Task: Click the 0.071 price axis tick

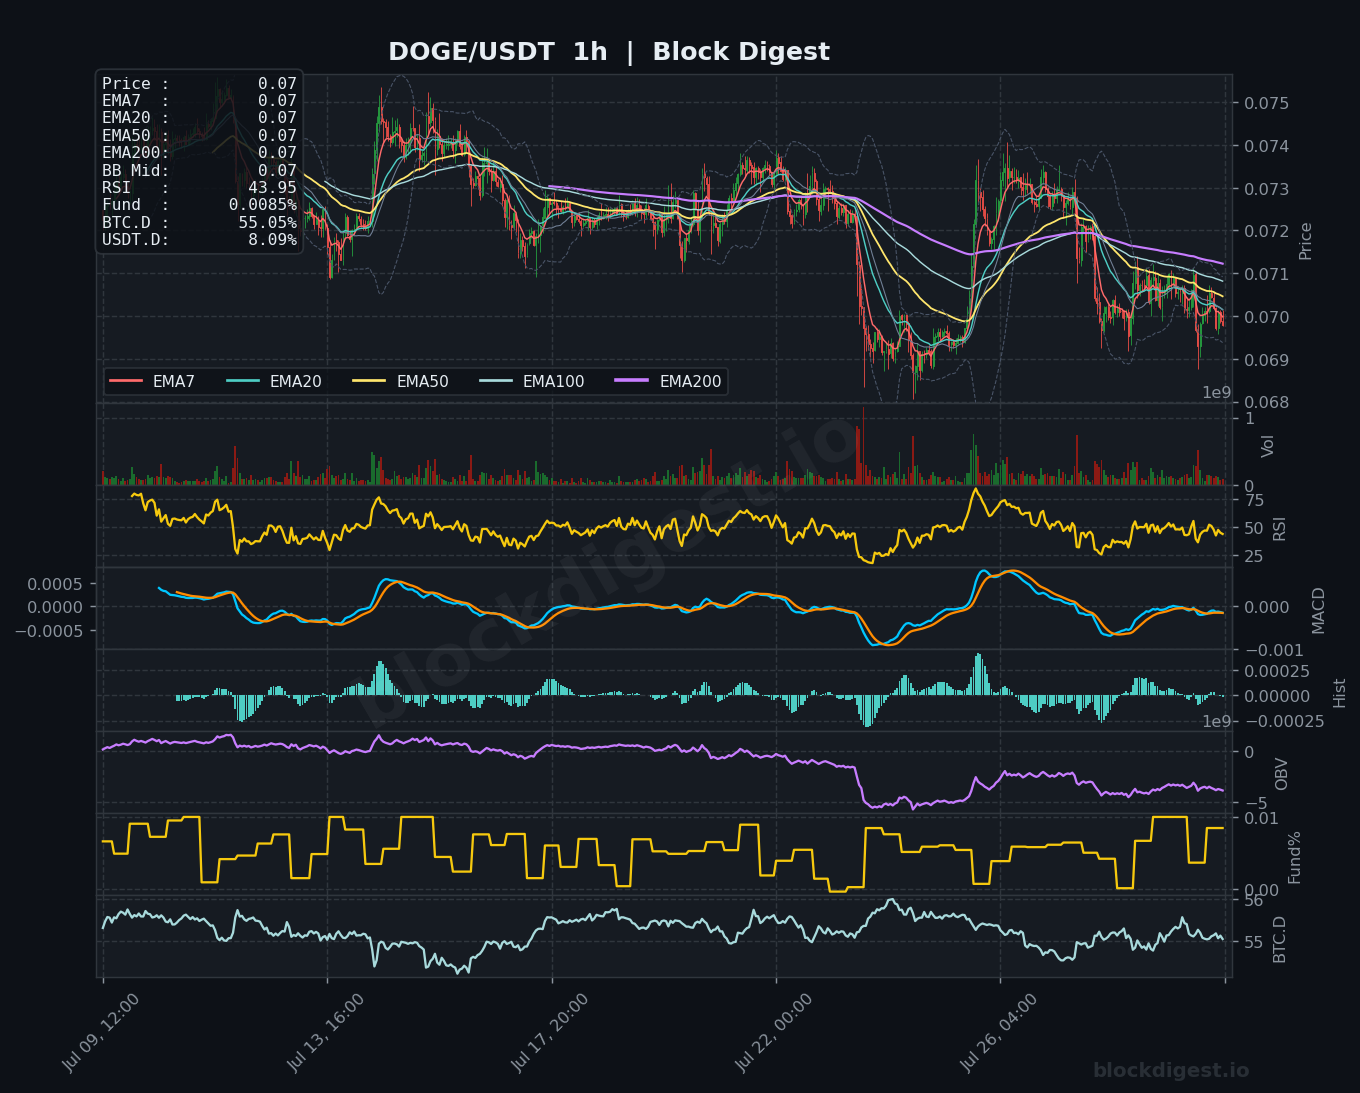Action: click(1267, 274)
